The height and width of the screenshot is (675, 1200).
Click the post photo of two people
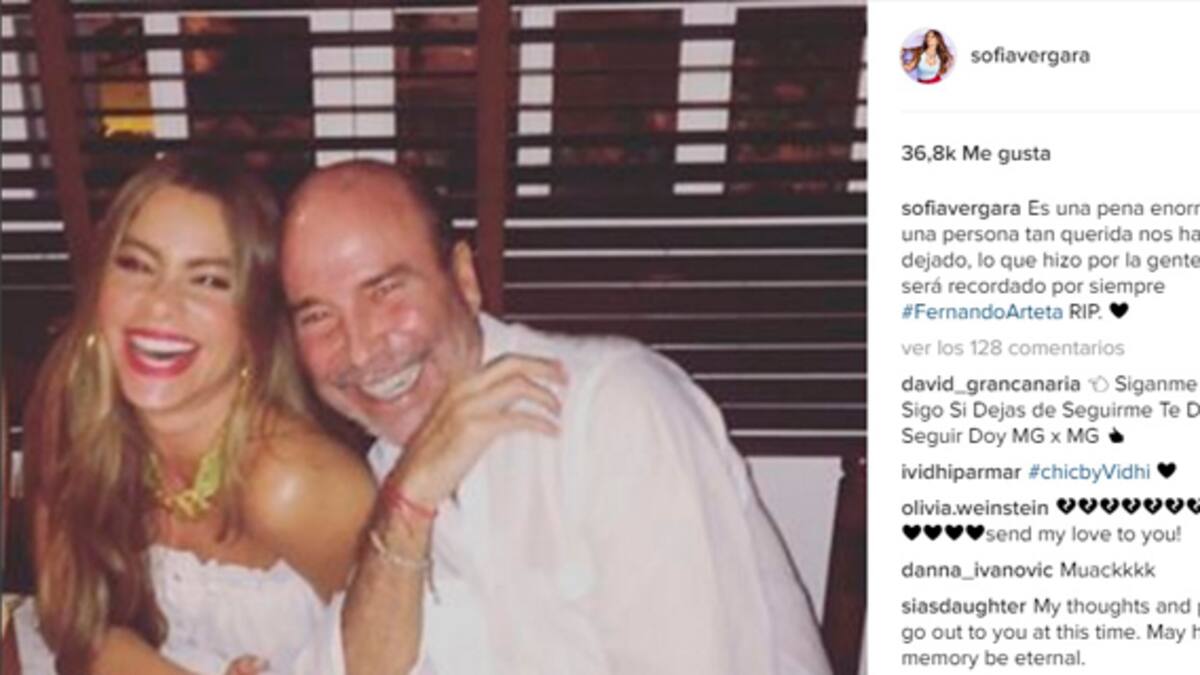[433, 337]
